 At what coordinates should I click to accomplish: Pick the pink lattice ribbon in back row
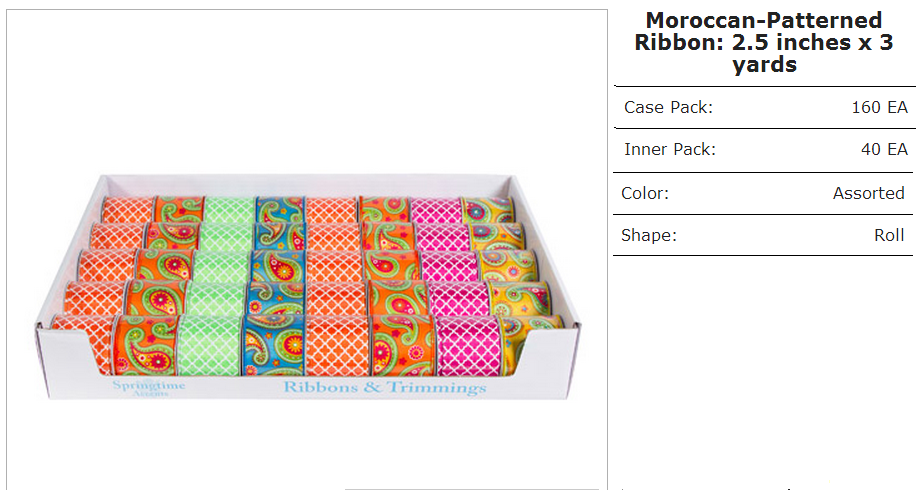437,210
